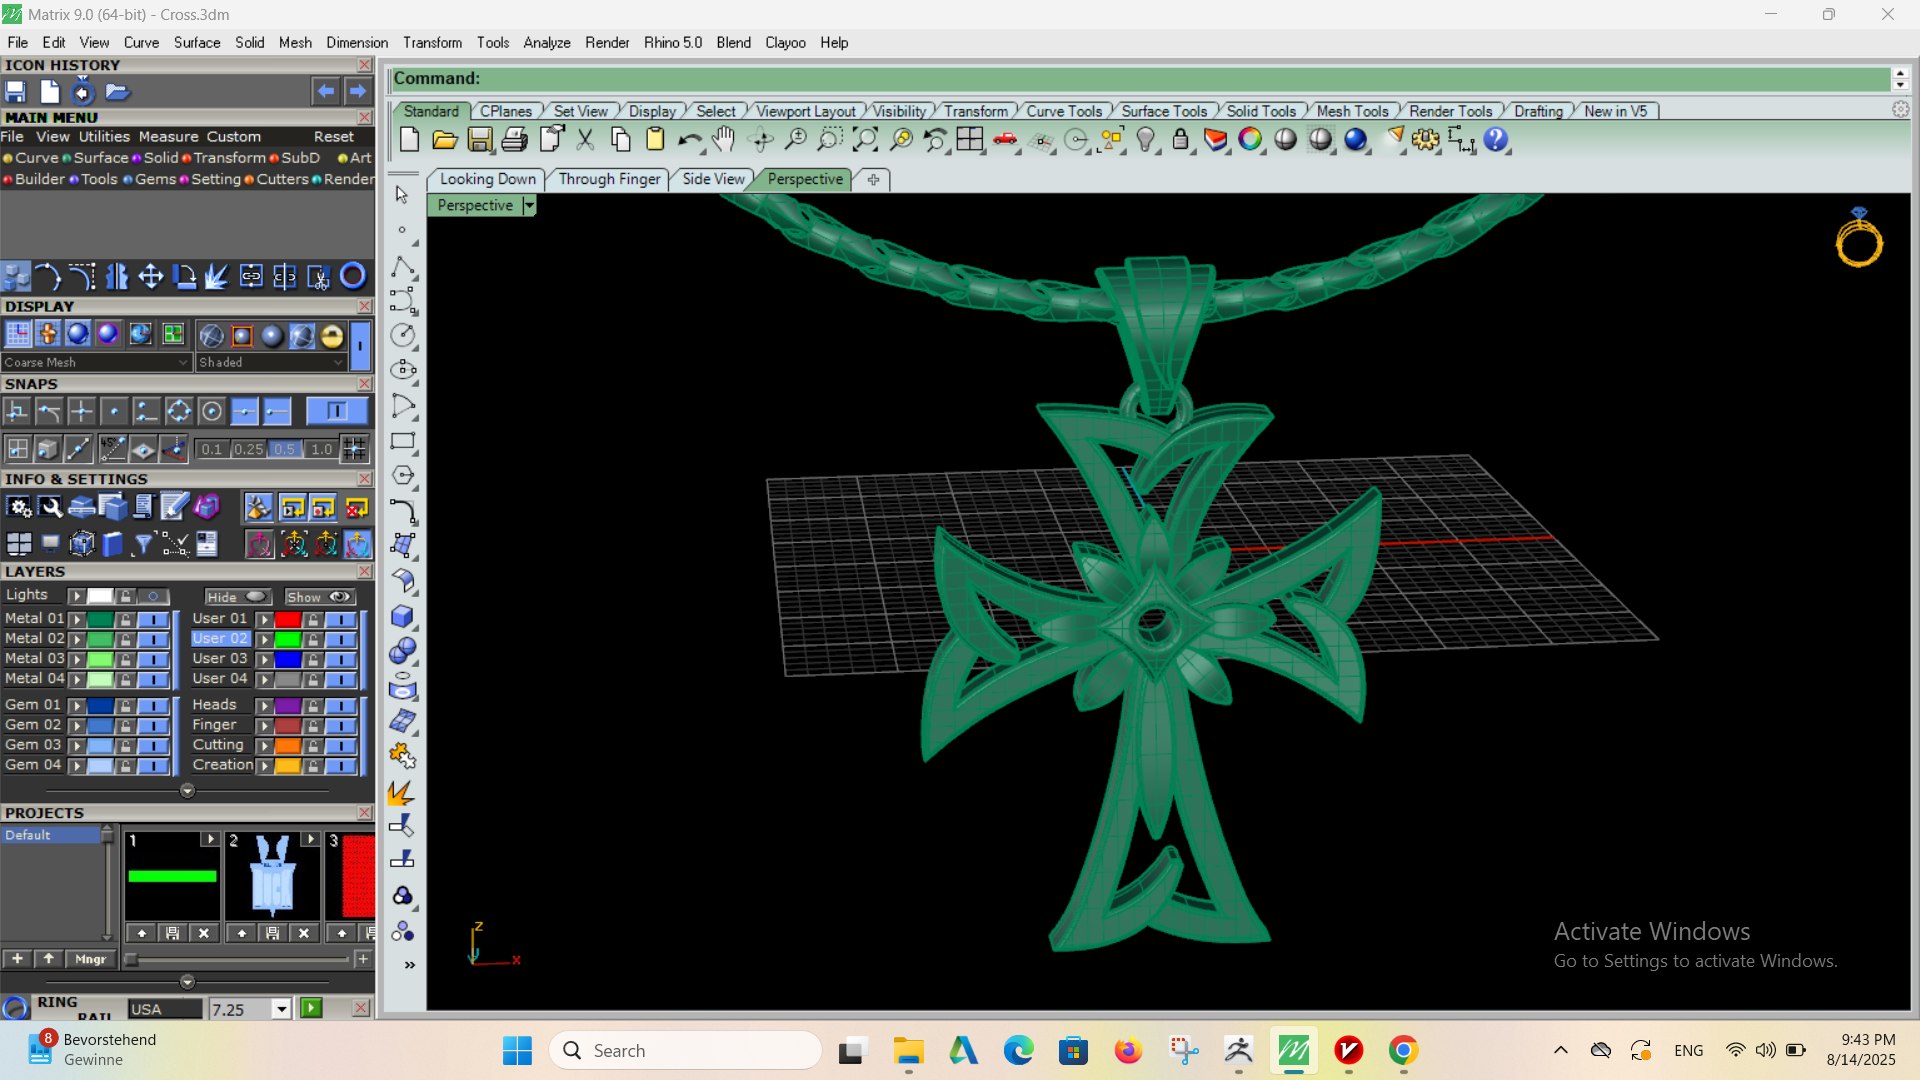This screenshot has width=1920, height=1080.
Task: Click the Pan hand tool in toolbar
Action: pos(724,140)
